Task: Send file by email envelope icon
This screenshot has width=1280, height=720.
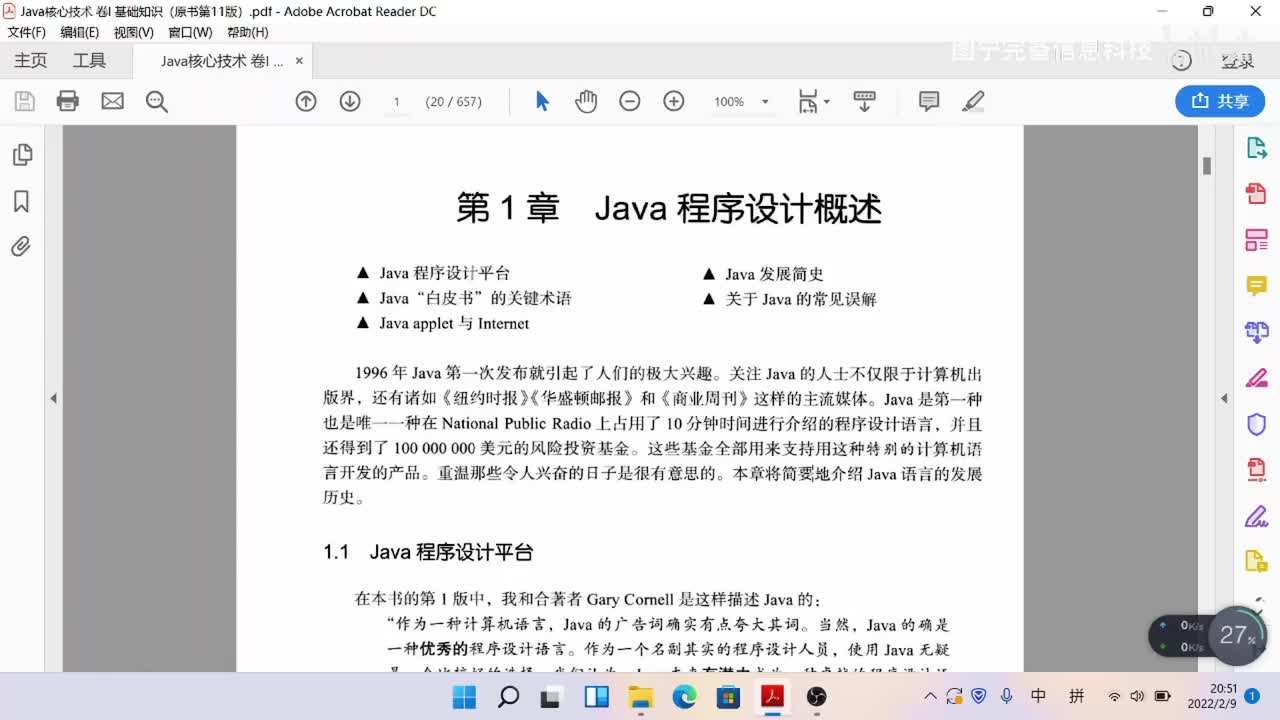Action: pos(113,101)
